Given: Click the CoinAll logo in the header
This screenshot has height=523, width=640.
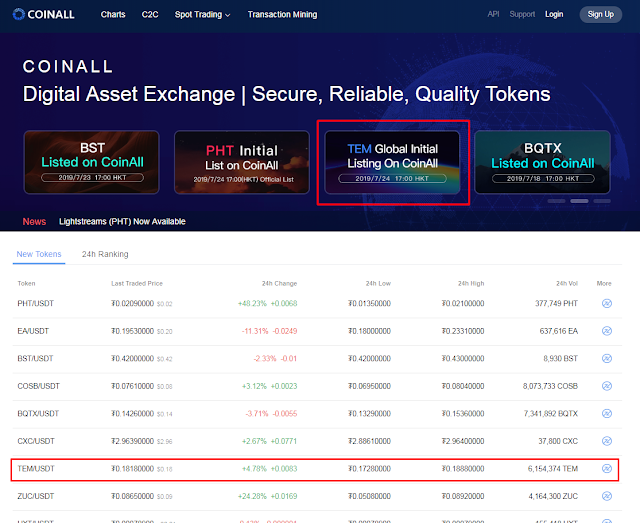Looking at the screenshot, I should (x=43, y=14).
